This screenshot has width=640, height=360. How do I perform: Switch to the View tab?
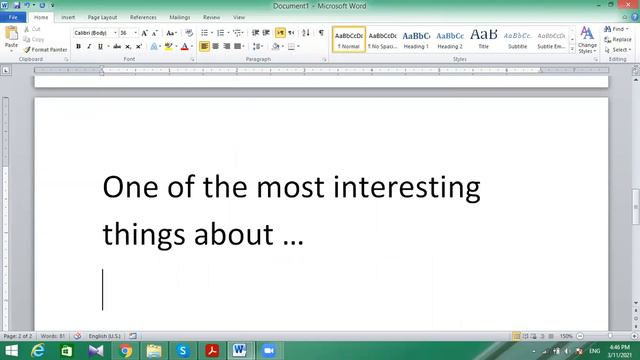(239, 17)
